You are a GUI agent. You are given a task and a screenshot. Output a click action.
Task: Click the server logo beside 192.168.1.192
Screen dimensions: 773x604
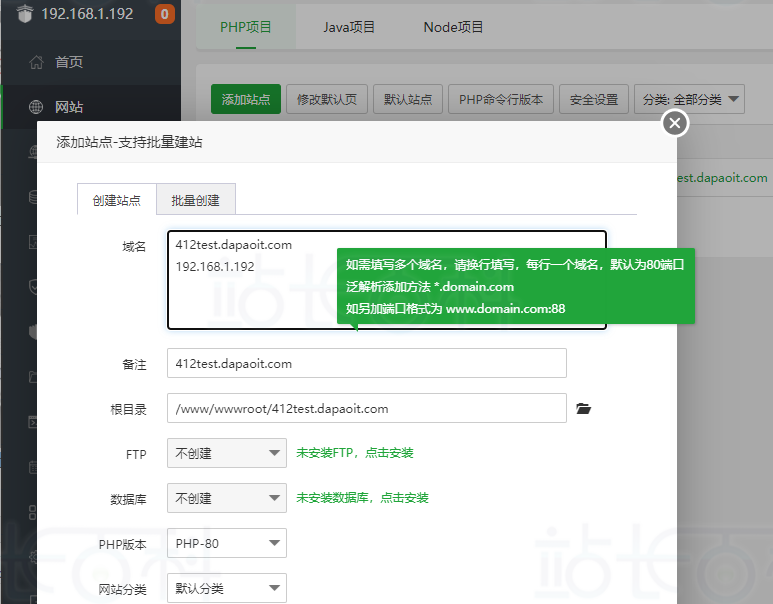(x=24, y=14)
